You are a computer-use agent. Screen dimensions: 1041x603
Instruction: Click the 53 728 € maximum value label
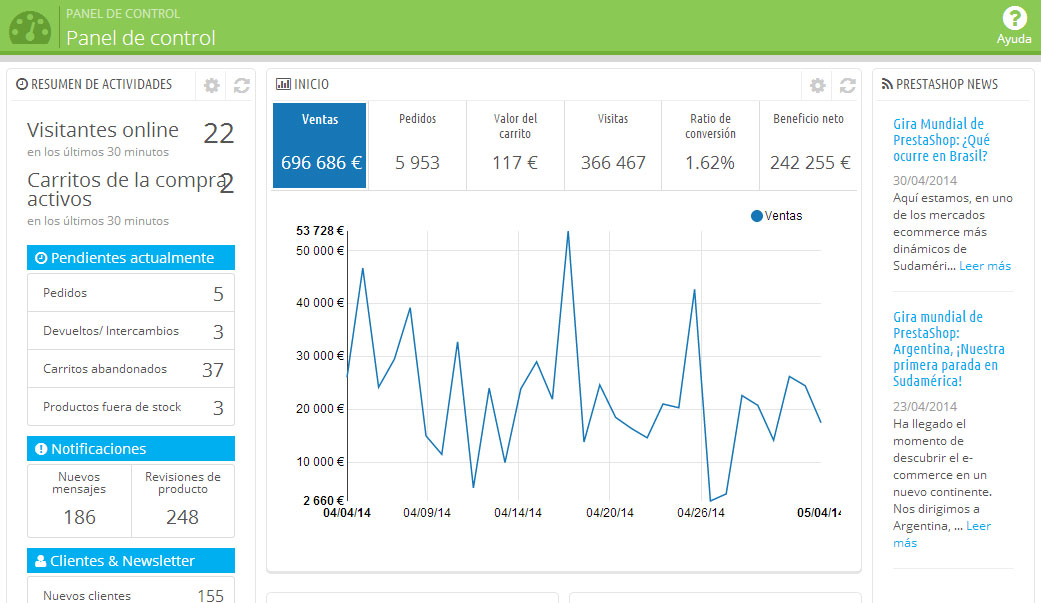tap(320, 230)
